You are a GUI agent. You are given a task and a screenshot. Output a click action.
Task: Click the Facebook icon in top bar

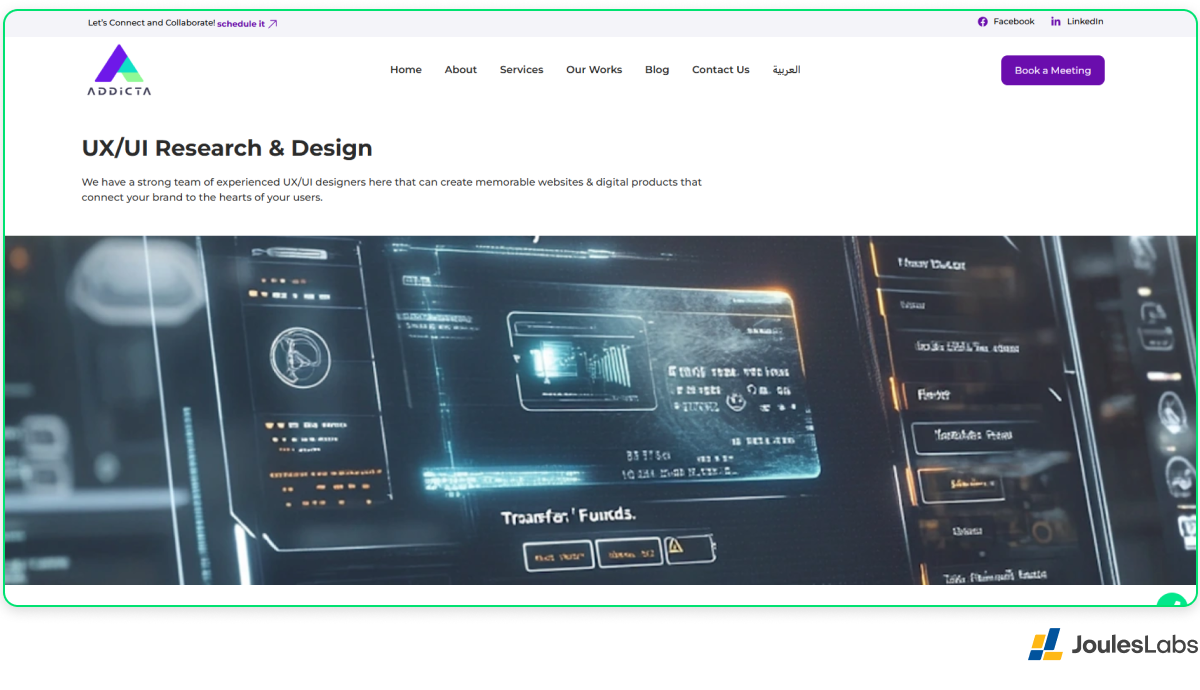coord(983,22)
